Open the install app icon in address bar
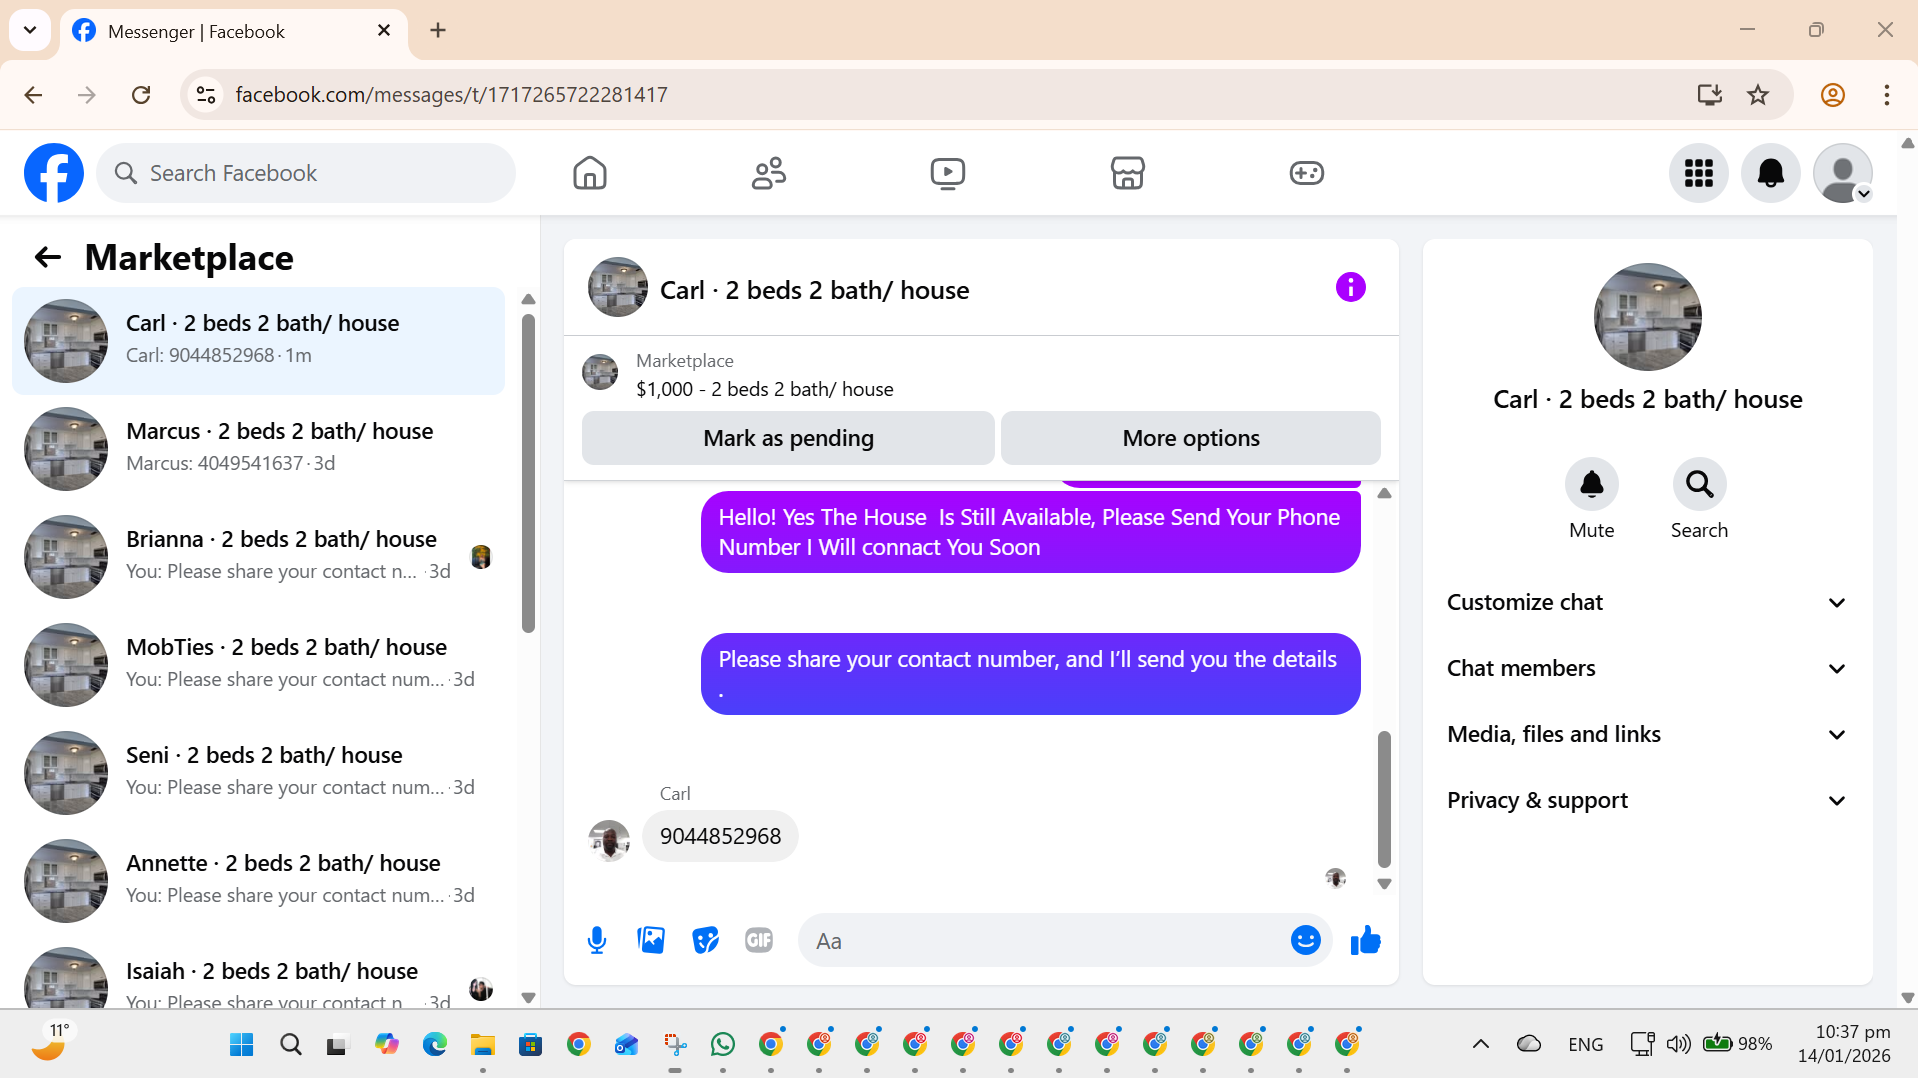 (x=1709, y=94)
